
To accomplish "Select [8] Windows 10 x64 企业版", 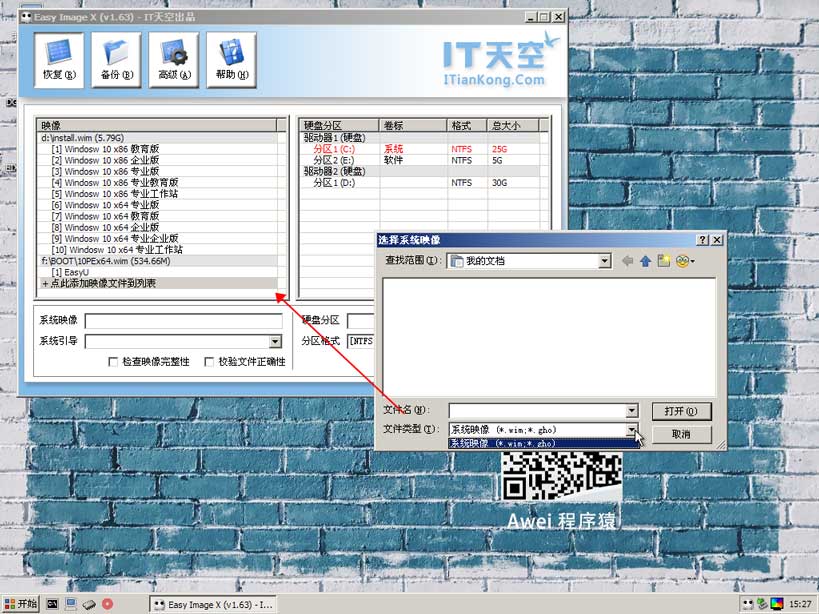I will (157, 228).
